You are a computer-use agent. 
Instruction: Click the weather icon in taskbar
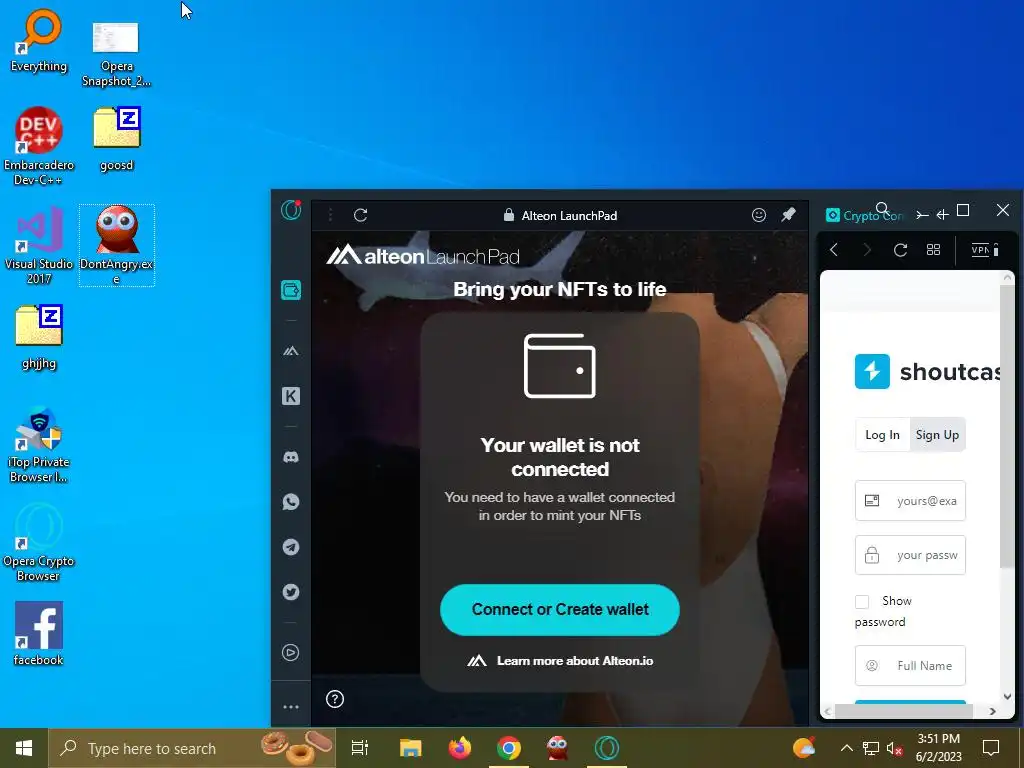[804, 748]
